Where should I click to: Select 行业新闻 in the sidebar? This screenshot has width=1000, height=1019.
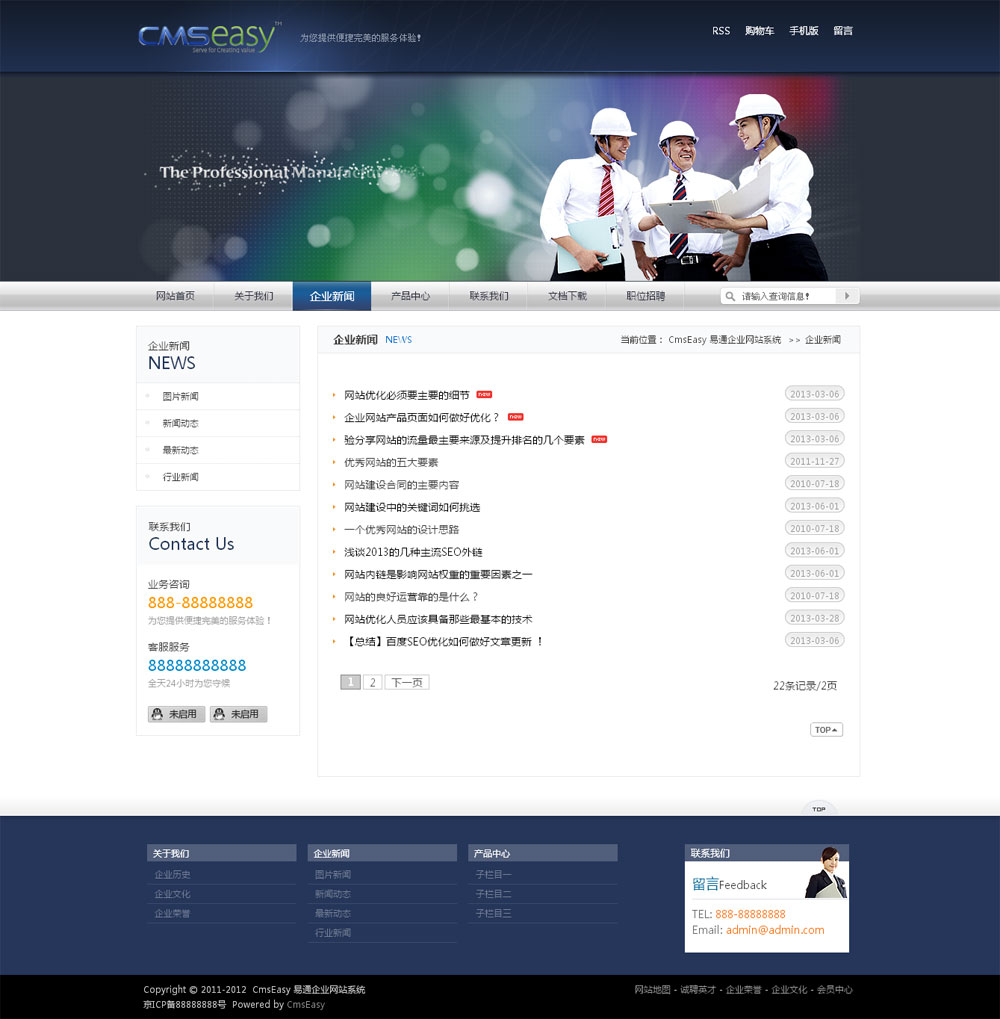pyautogui.click(x=181, y=477)
